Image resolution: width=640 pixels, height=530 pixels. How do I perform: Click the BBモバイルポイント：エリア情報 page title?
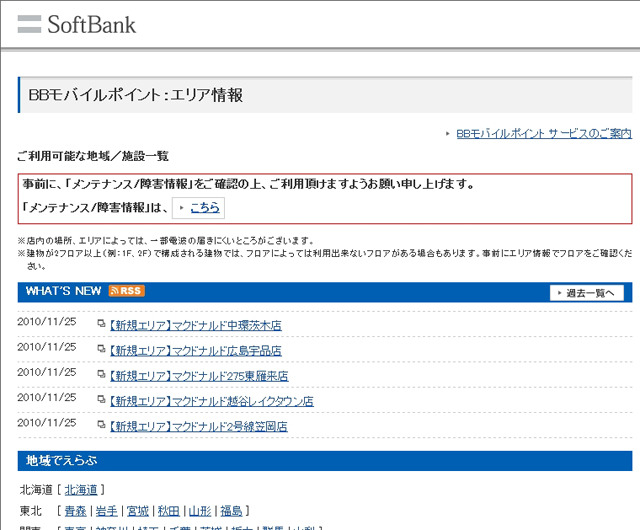click(136, 95)
